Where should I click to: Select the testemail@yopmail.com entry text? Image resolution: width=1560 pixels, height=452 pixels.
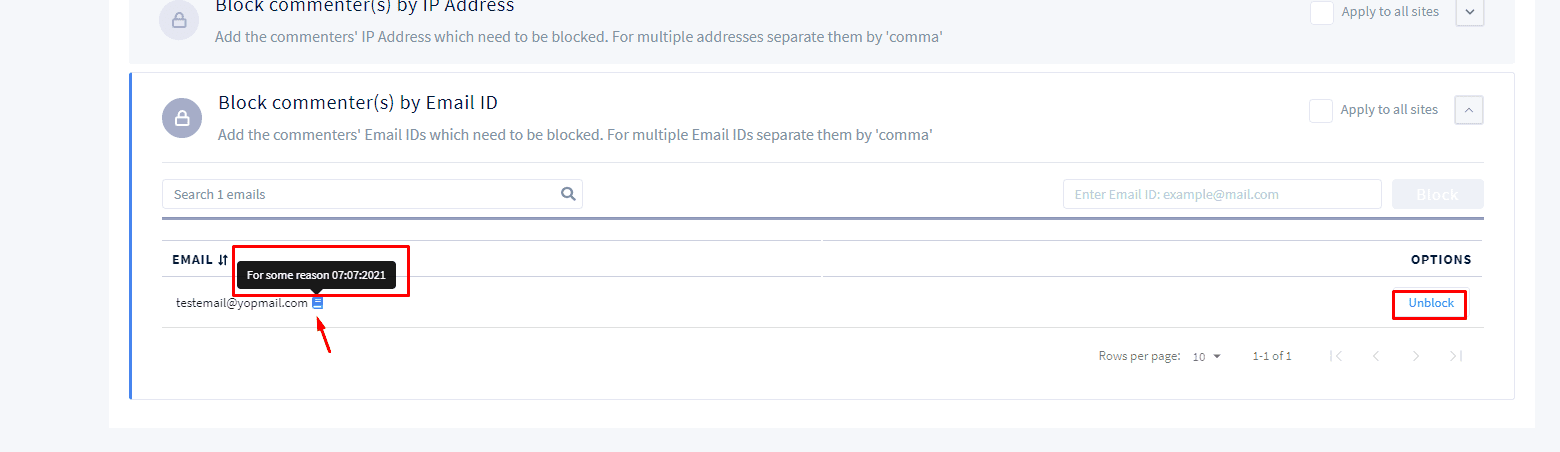(x=242, y=303)
